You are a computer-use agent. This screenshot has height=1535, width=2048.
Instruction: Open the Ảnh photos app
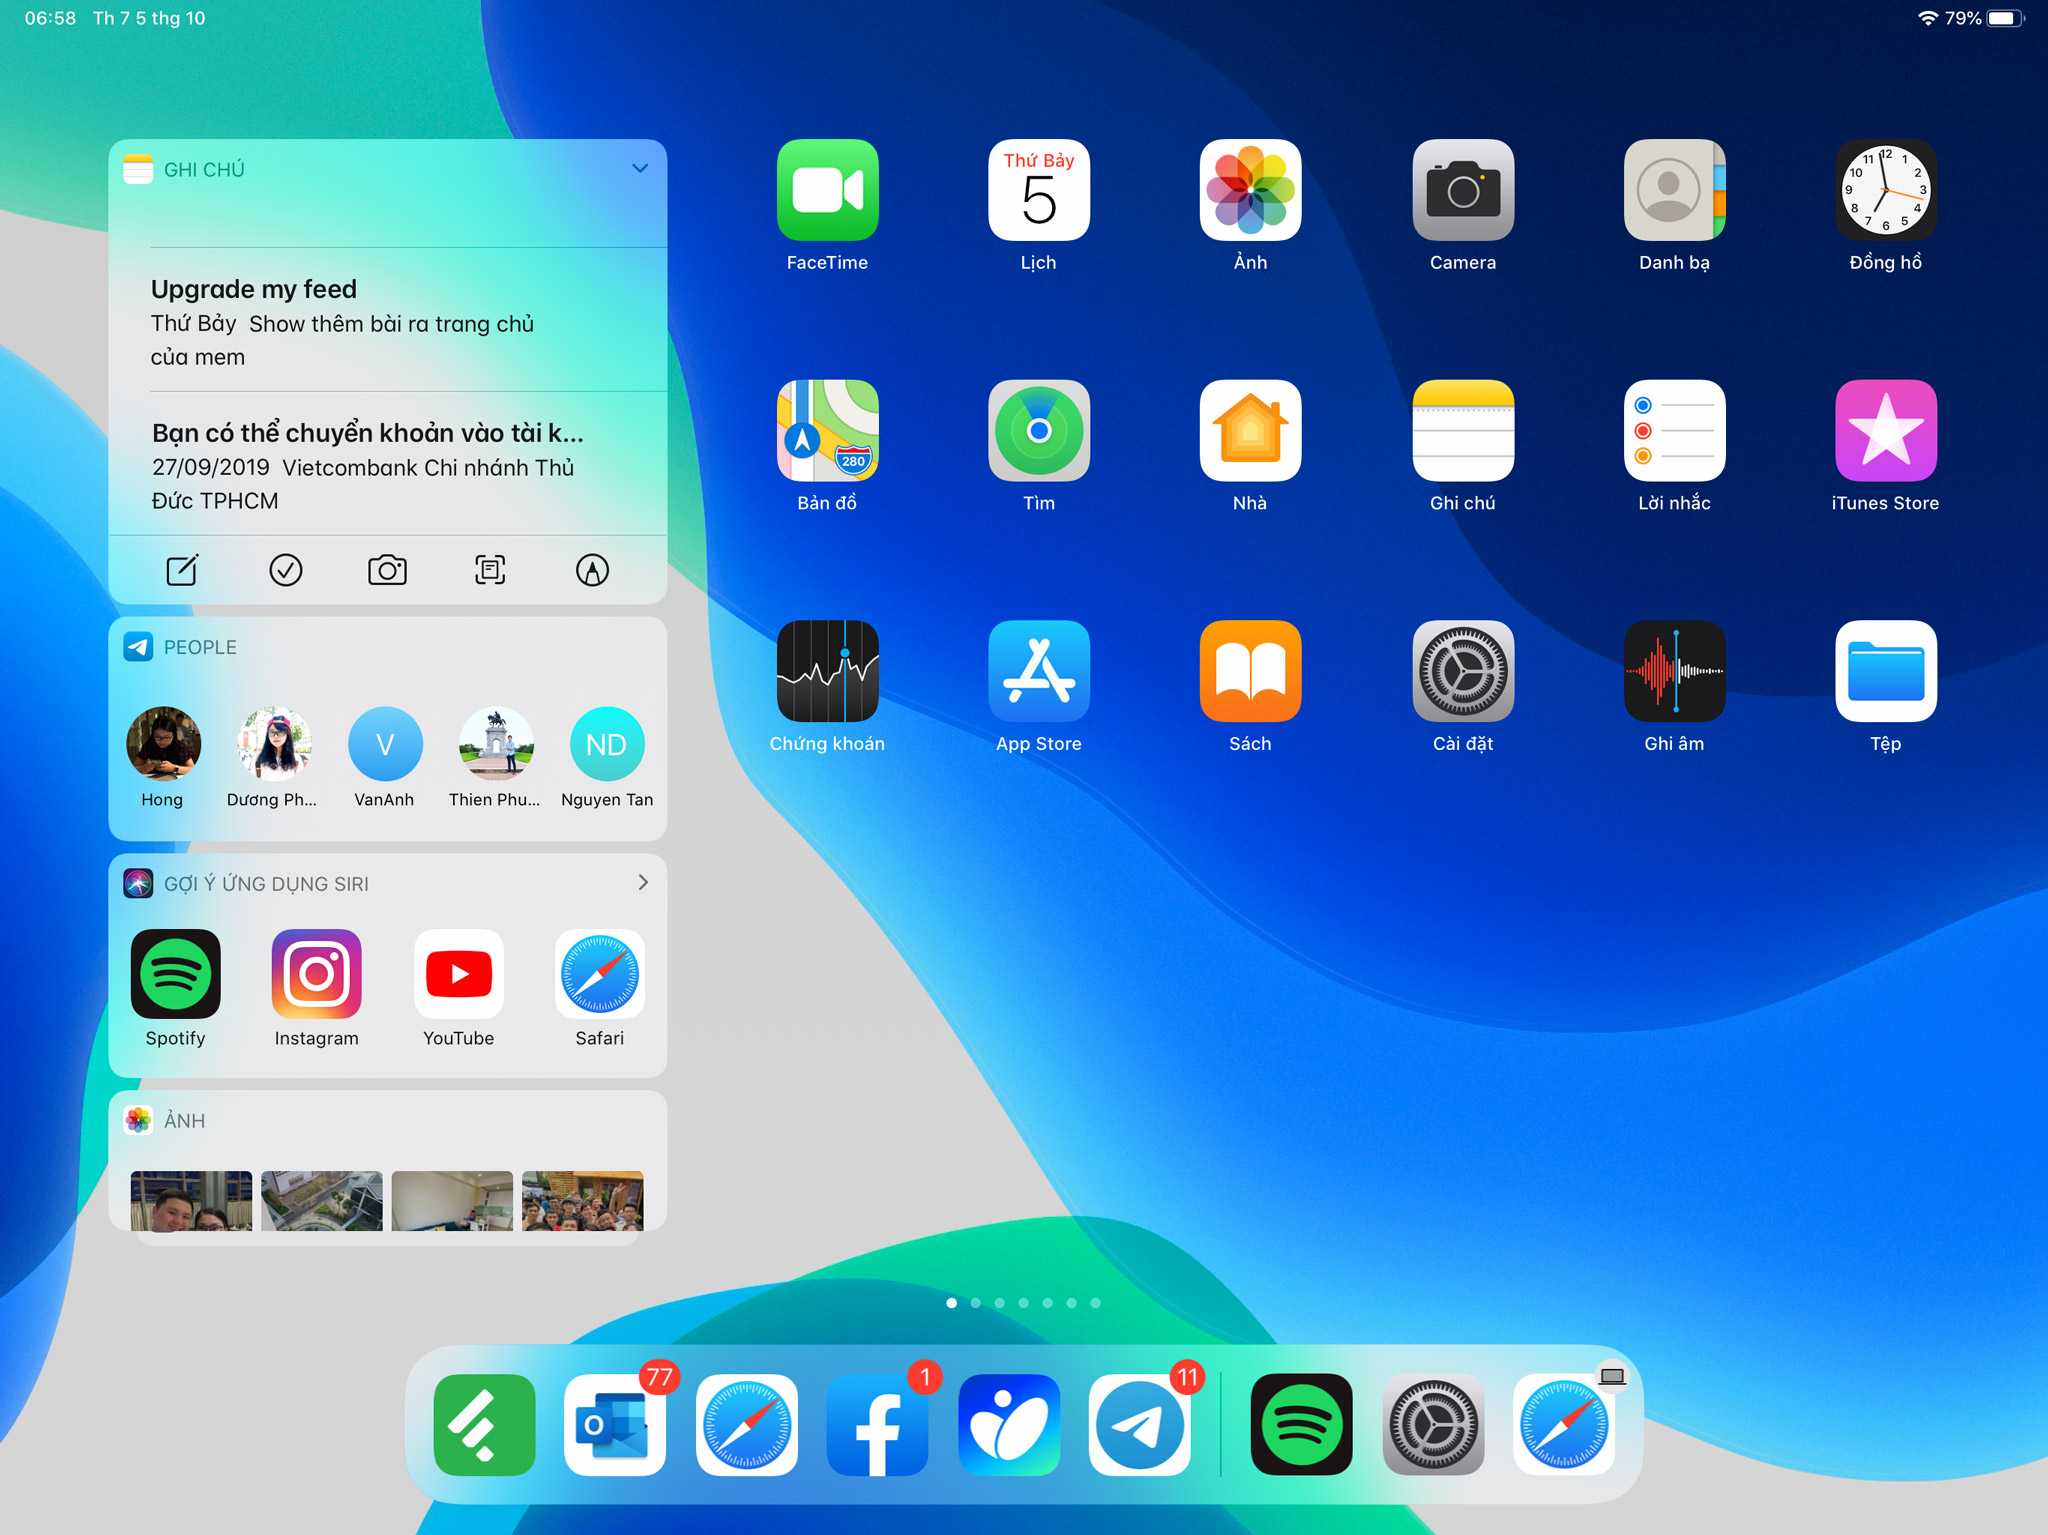pos(1250,190)
